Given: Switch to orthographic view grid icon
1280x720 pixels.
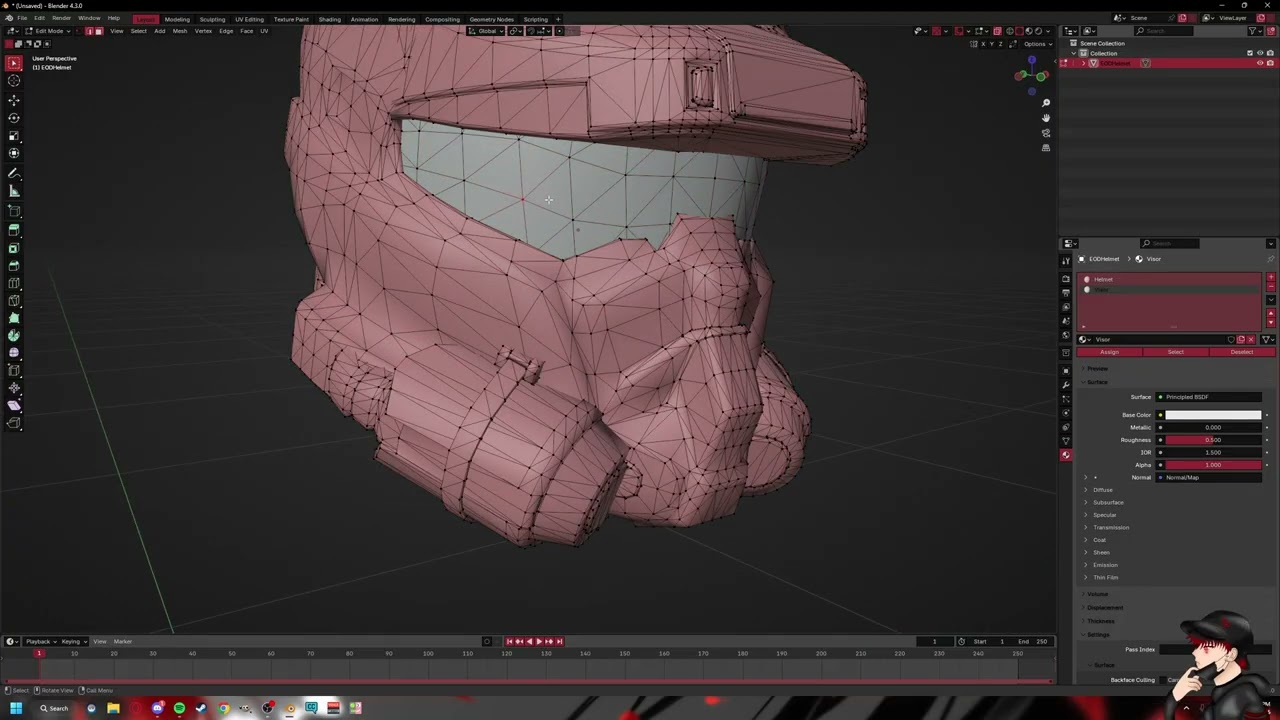Looking at the screenshot, I should (x=1046, y=148).
